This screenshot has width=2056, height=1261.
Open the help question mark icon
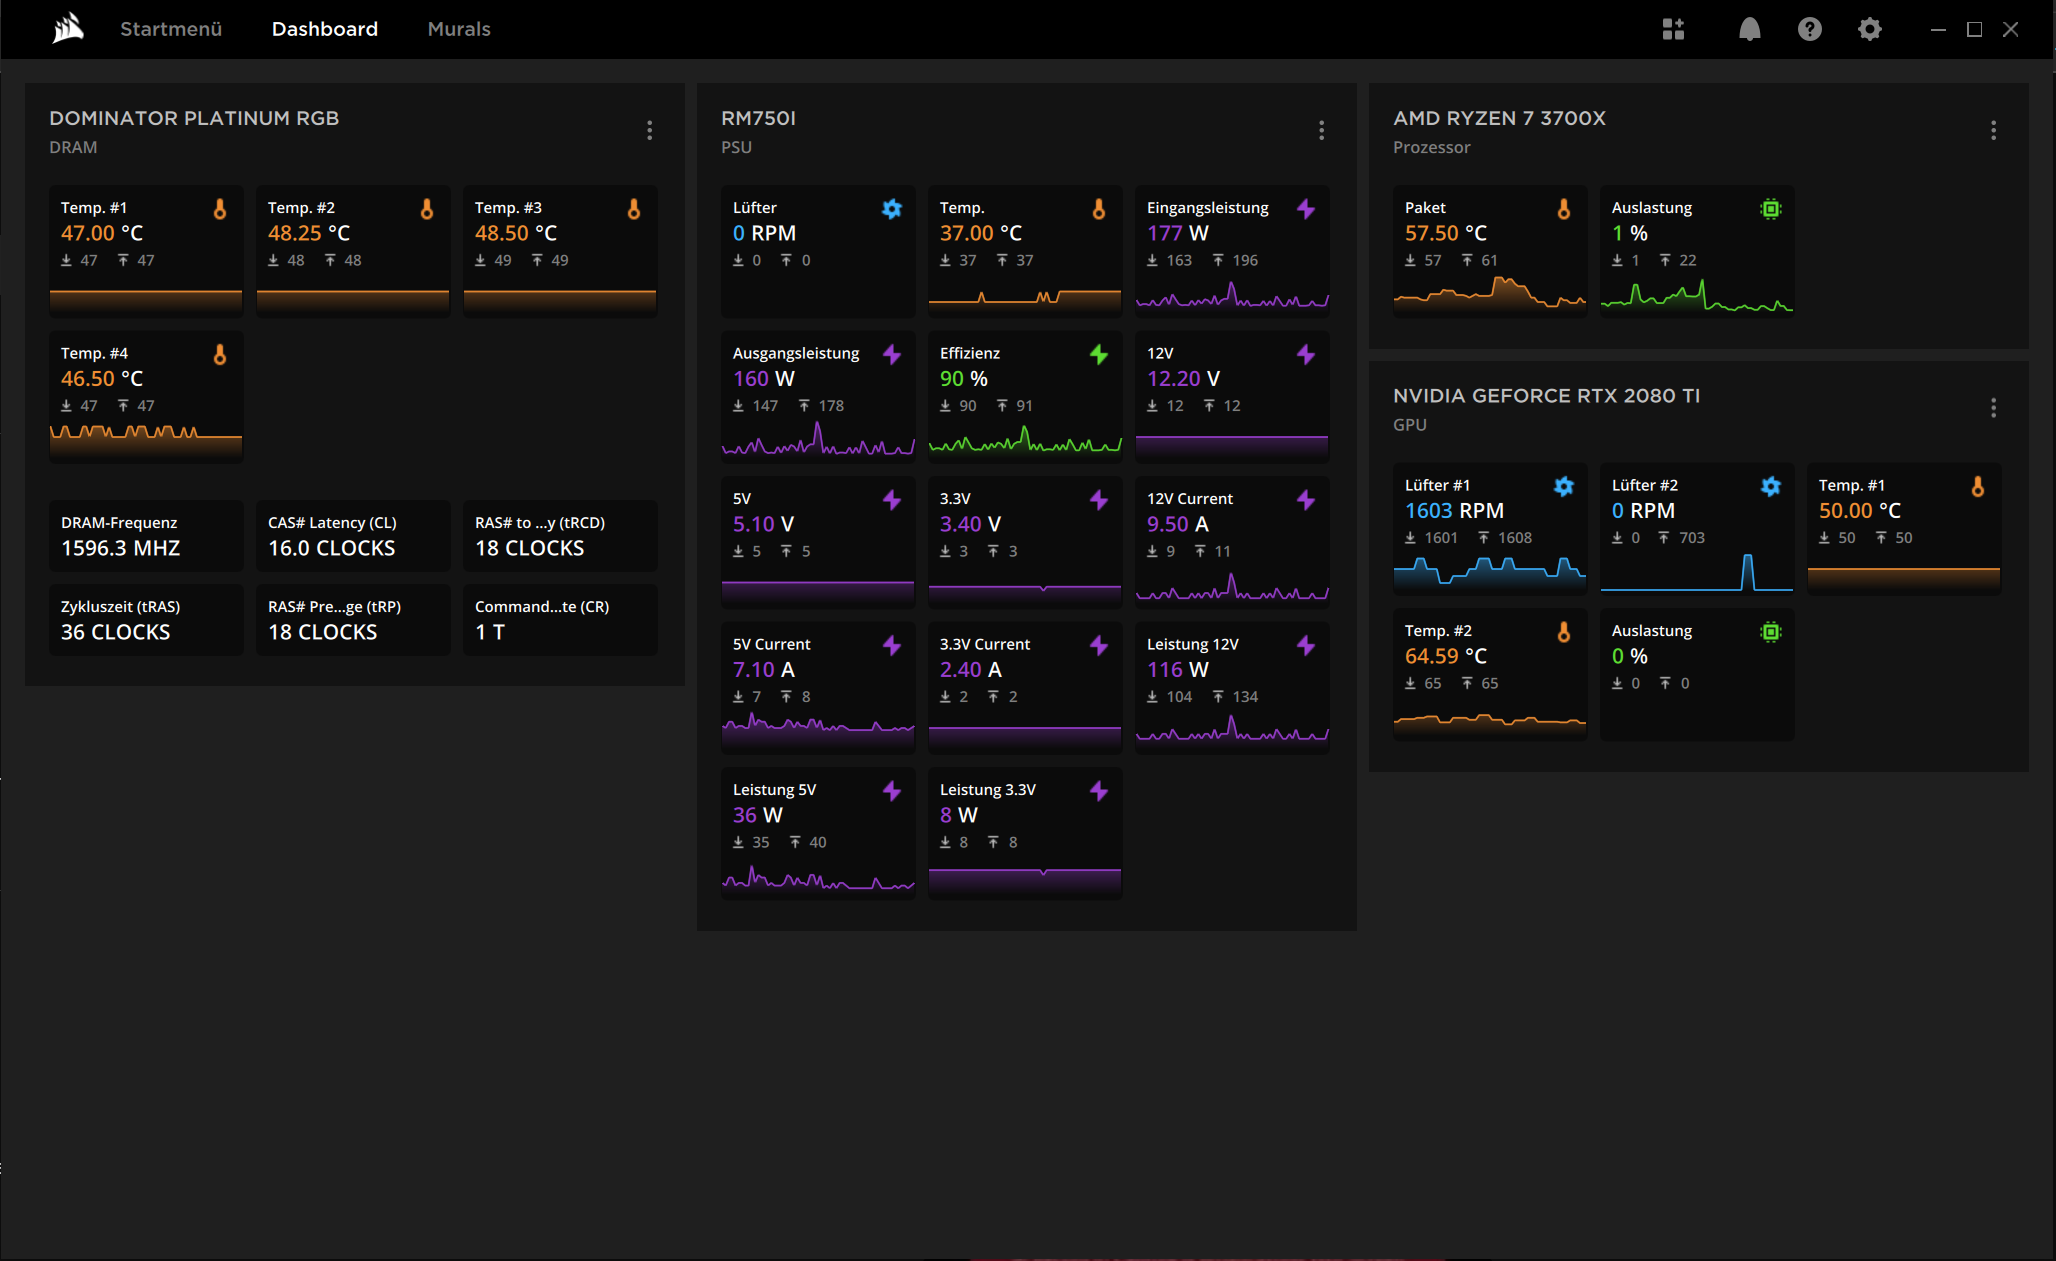pos(1809,29)
